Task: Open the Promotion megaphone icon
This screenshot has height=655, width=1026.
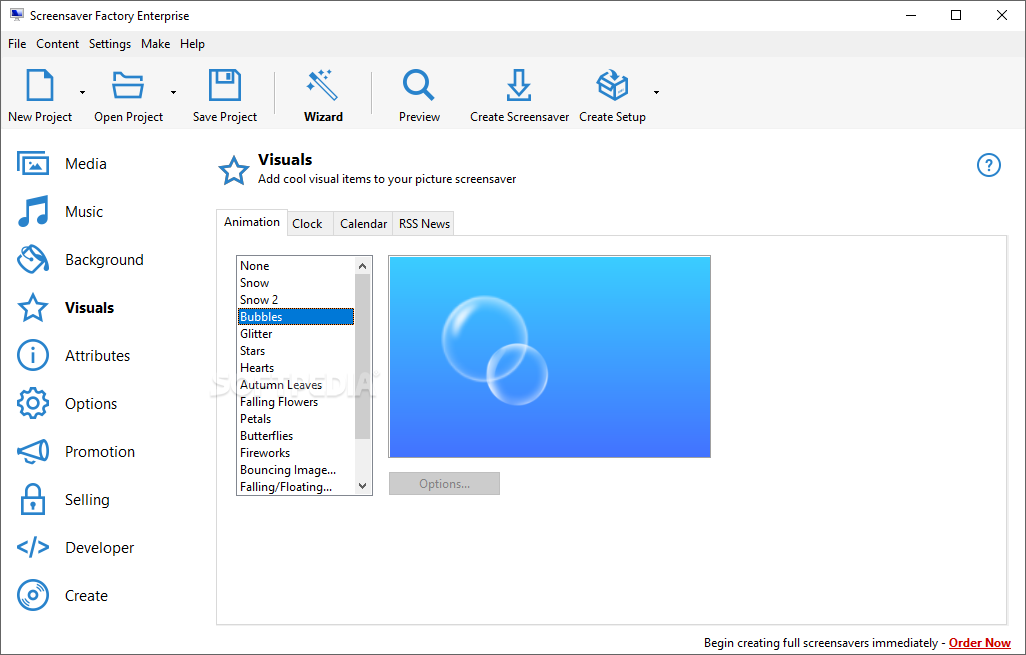Action: pos(33,451)
